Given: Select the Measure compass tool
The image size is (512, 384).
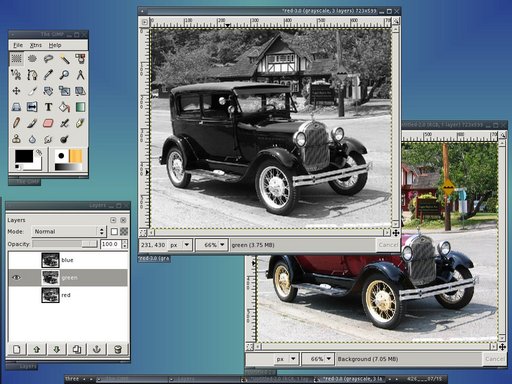Looking at the screenshot, I should tap(80, 75).
